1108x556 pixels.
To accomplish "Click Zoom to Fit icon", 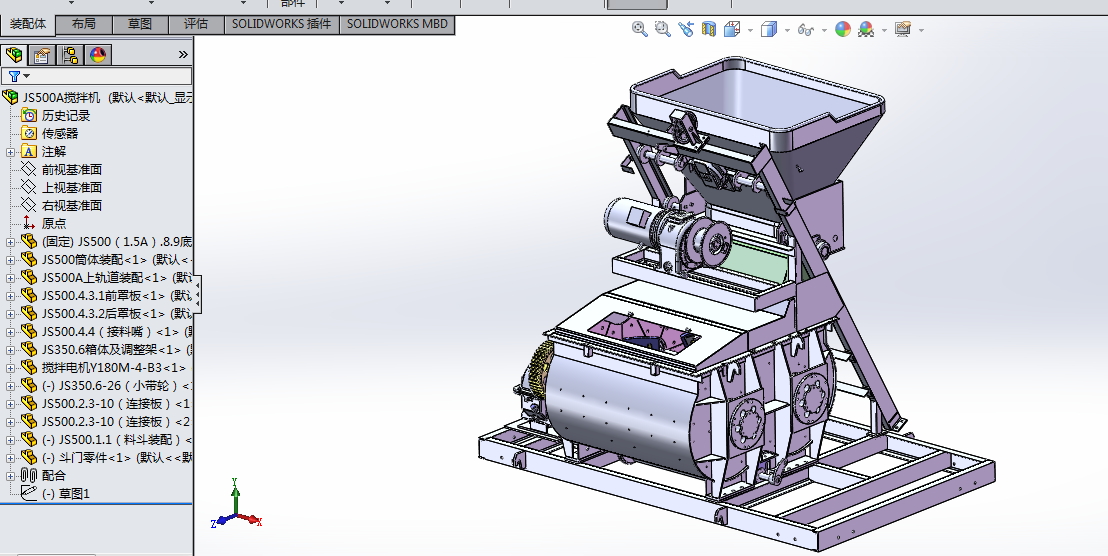I will [x=639, y=30].
